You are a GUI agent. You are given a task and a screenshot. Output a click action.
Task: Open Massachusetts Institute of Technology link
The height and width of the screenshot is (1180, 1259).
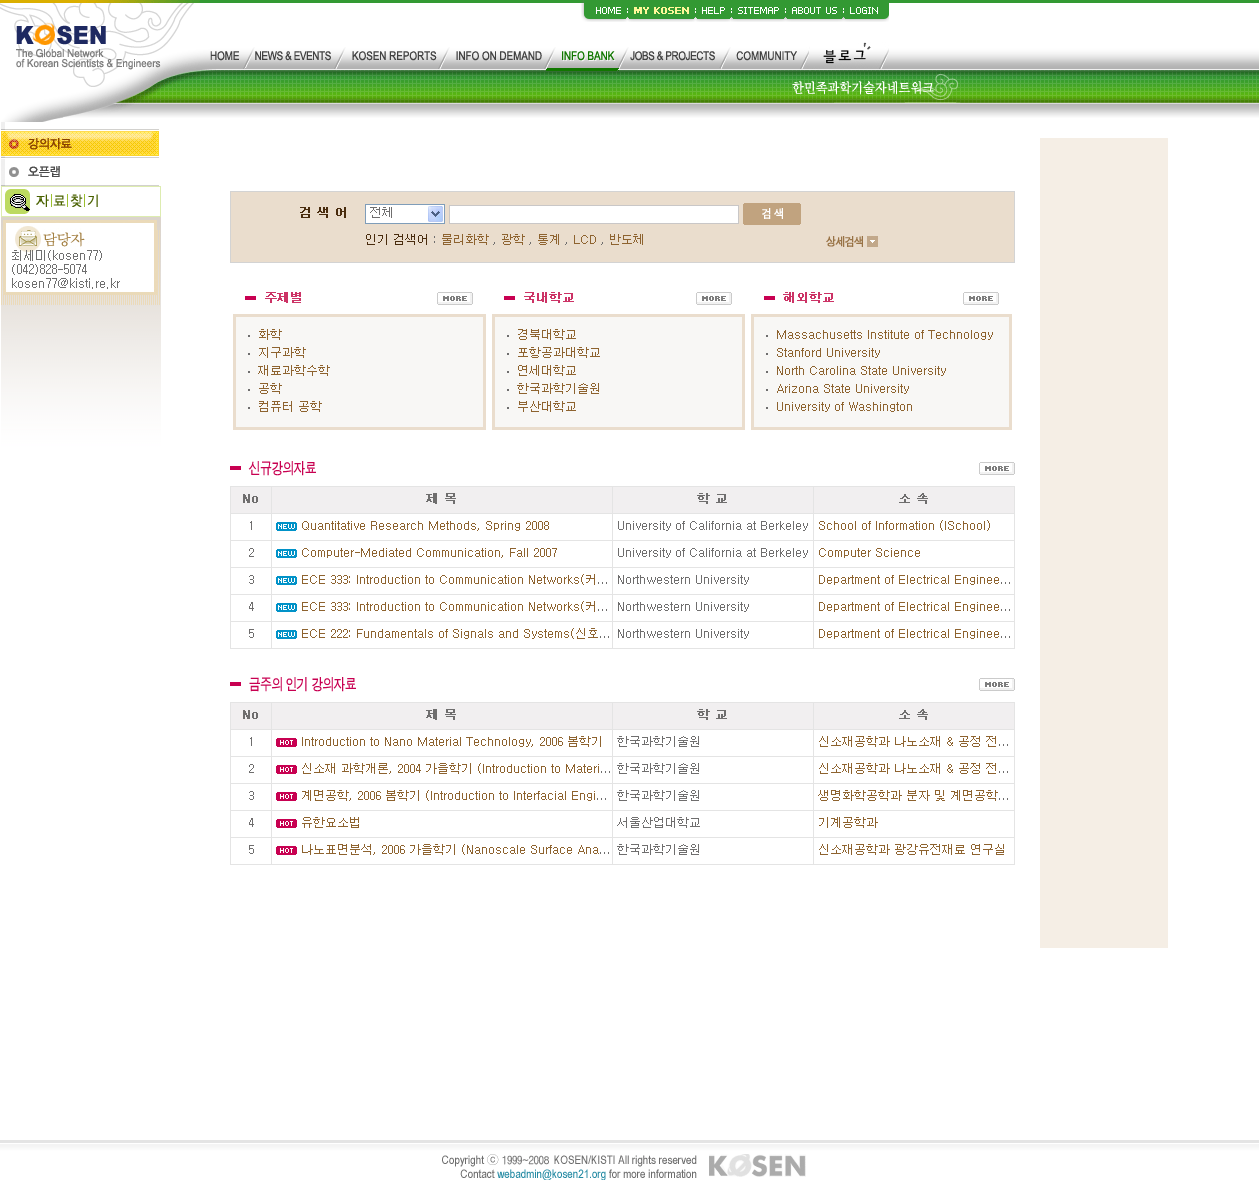coord(885,335)
